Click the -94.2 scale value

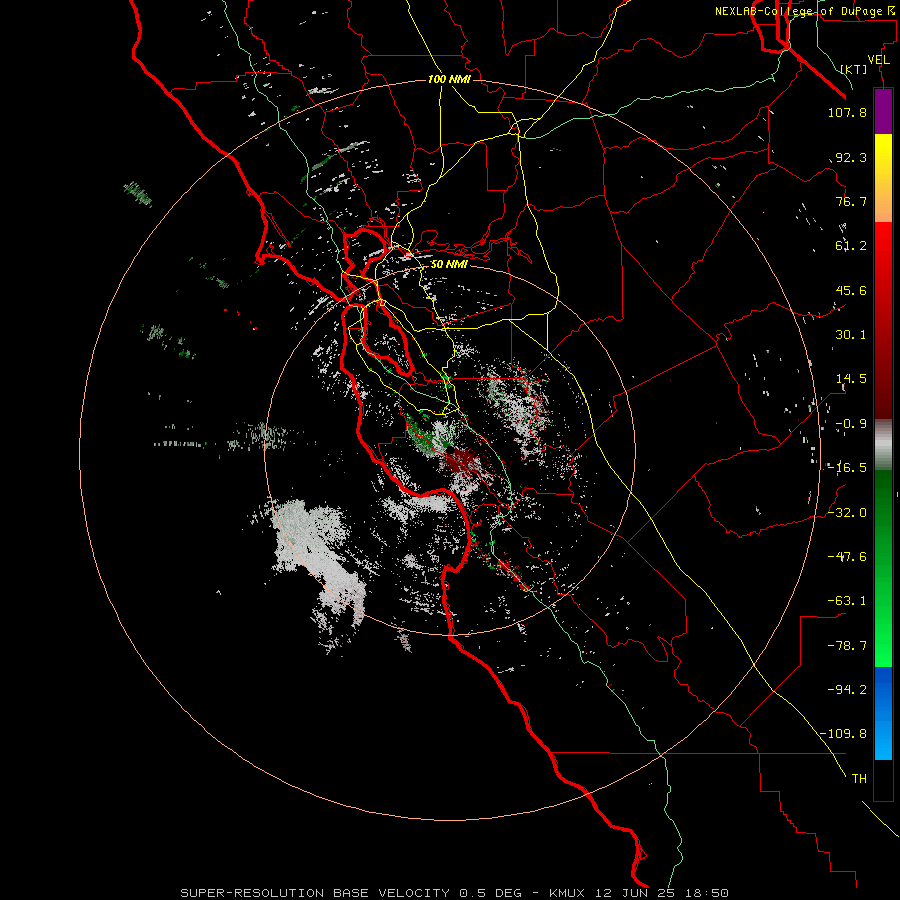tap(847, 690)
